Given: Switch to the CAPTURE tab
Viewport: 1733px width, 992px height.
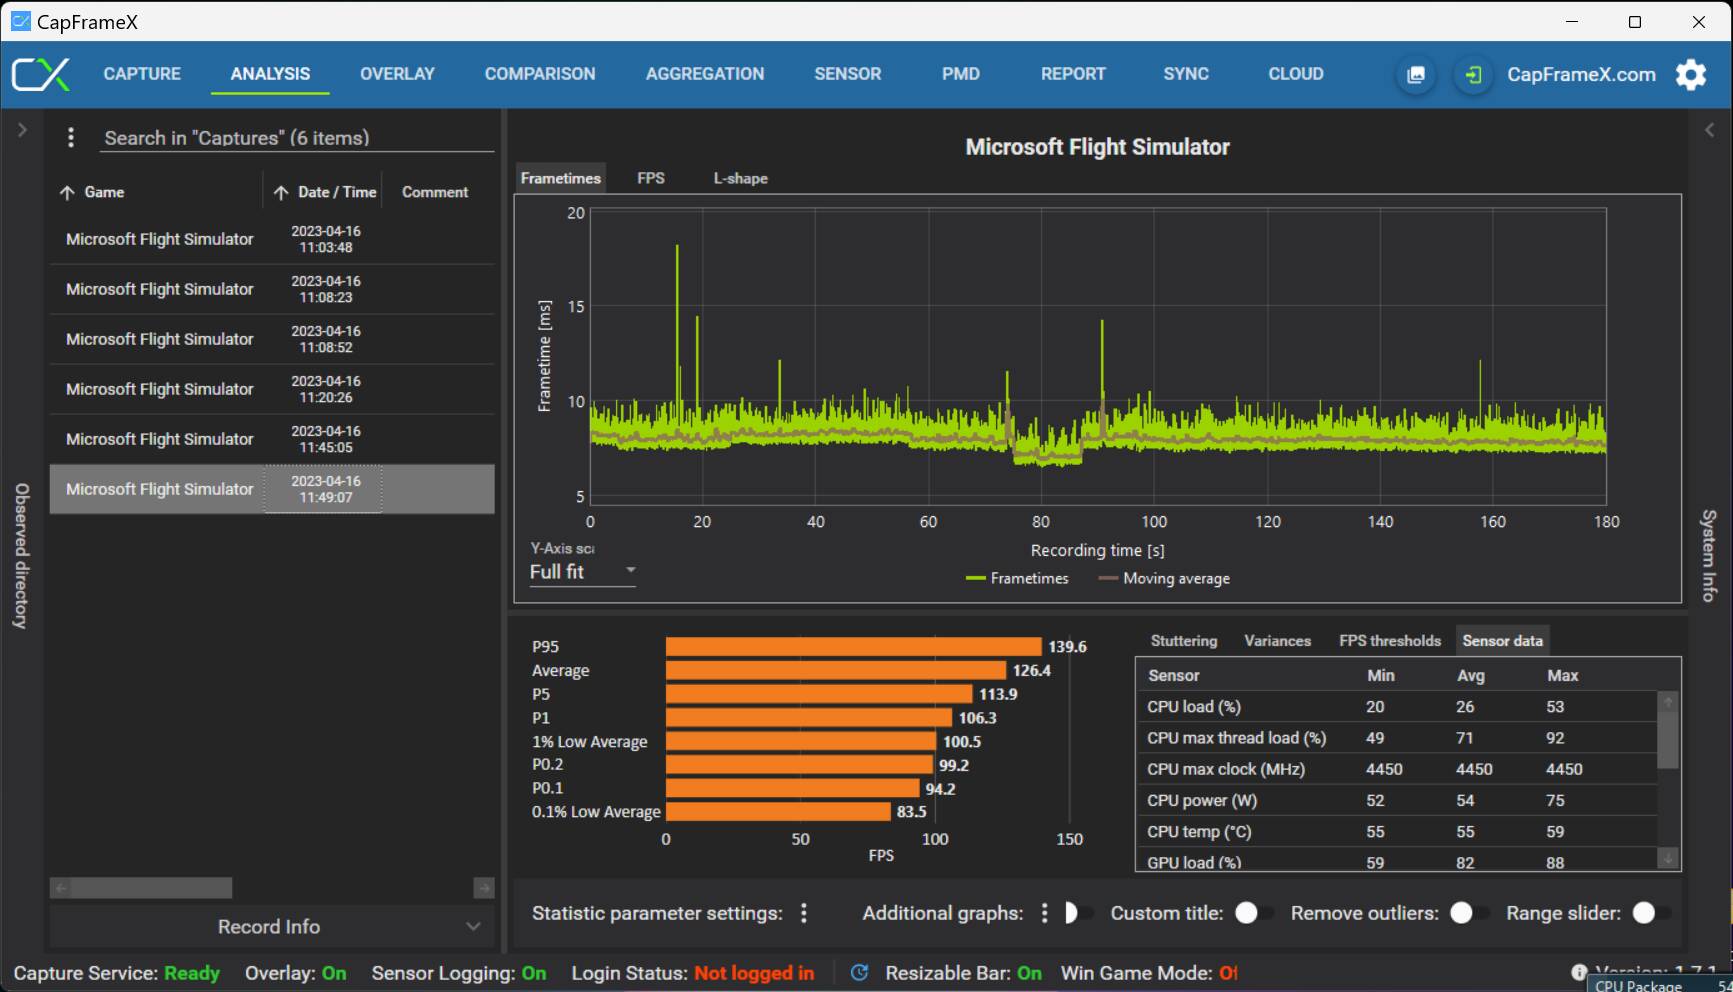Looking at the screenshot, I should (142, 74).
